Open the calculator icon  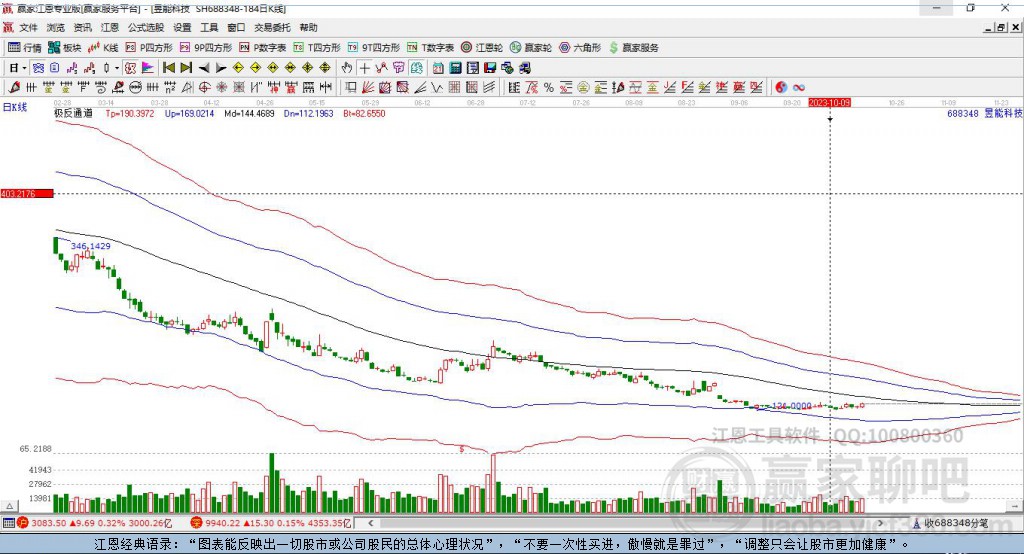point(455,68)
